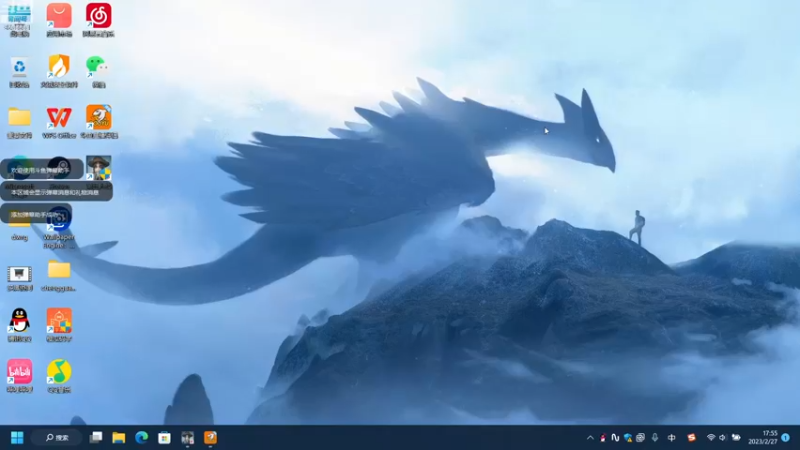Launch the pink bilibili desktop shortcut
The height and width of the screenshot is (450, 800).
pos(19,371)
